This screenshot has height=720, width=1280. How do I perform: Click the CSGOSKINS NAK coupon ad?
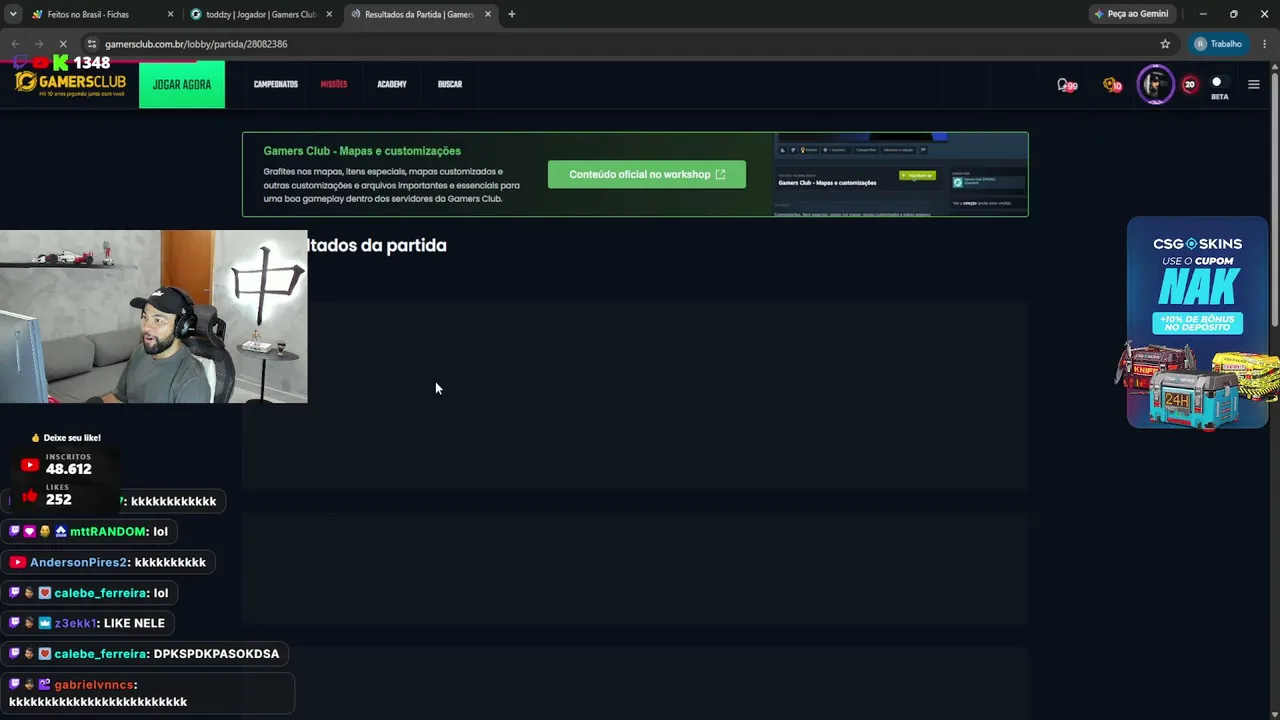tap(1197, 323)
